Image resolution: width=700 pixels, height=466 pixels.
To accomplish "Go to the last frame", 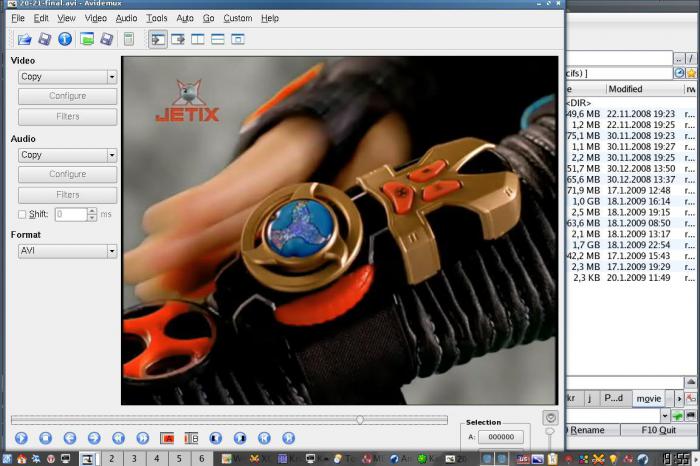I will (x=288, y=438).
